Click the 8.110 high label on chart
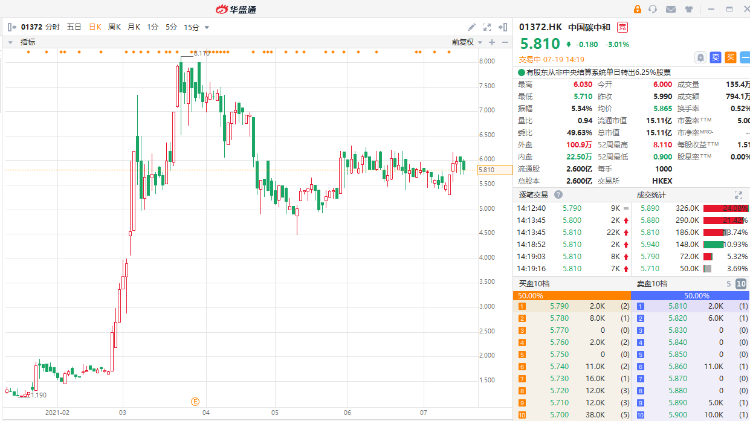The height and width of the screenshot is (421, 750). (x=201, y=54)
